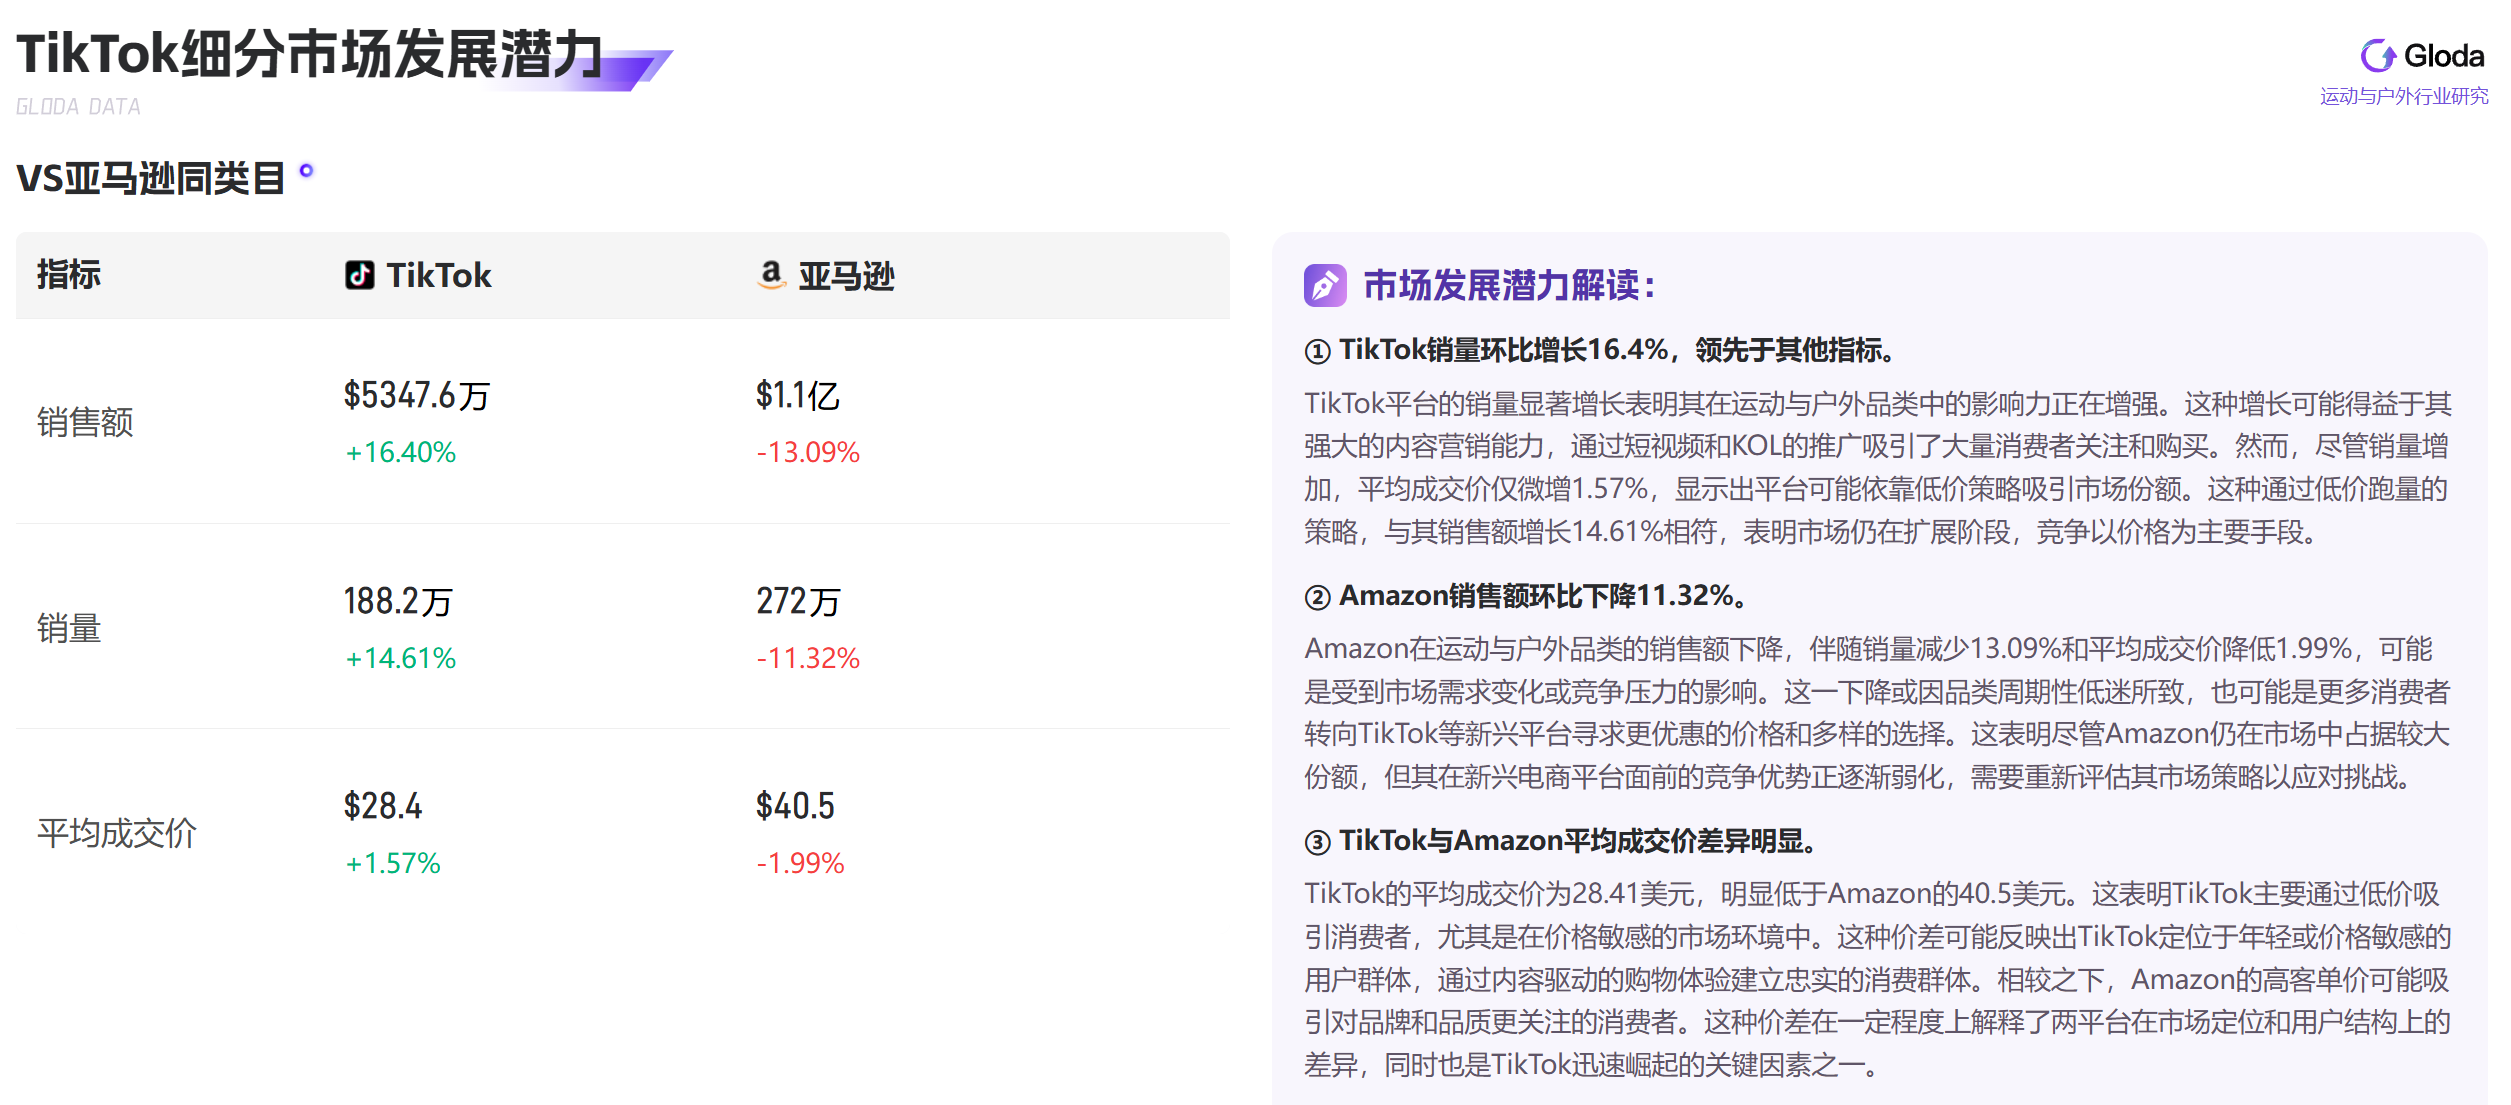Click the paragraph starting TikTok平台的销量显著增长
The height and width of the screenshot is (1105, 2511).
(1878, 467)
